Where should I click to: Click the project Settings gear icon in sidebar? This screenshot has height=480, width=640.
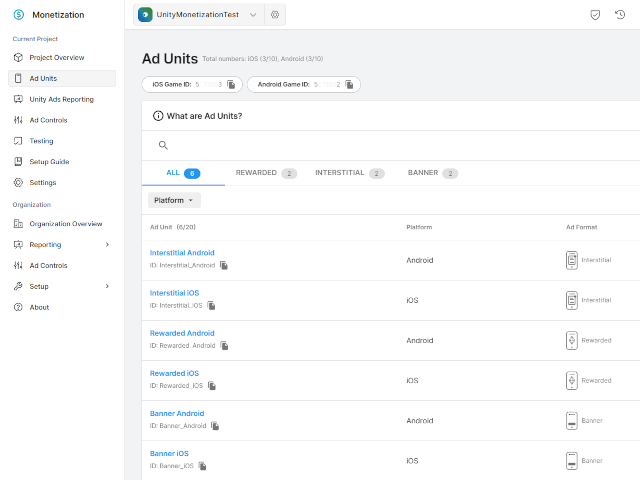[x=18, y=182]
